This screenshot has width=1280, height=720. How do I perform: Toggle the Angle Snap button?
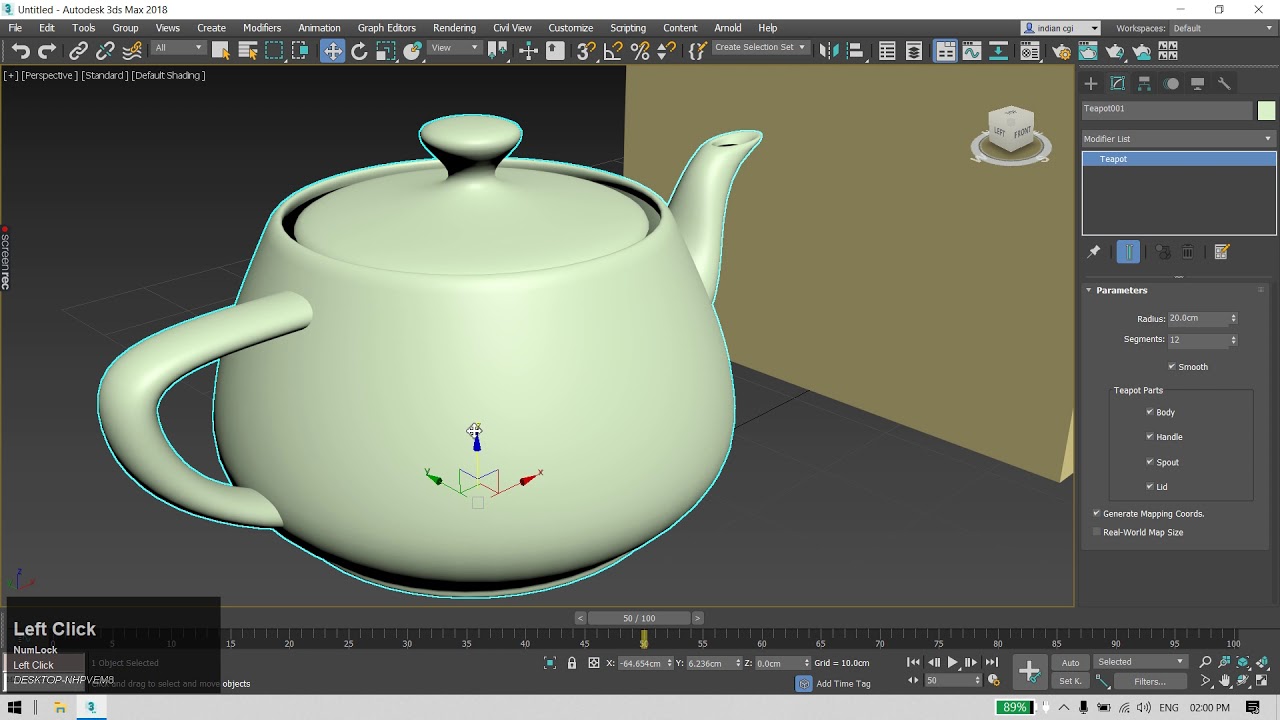[x=613, y=51]
